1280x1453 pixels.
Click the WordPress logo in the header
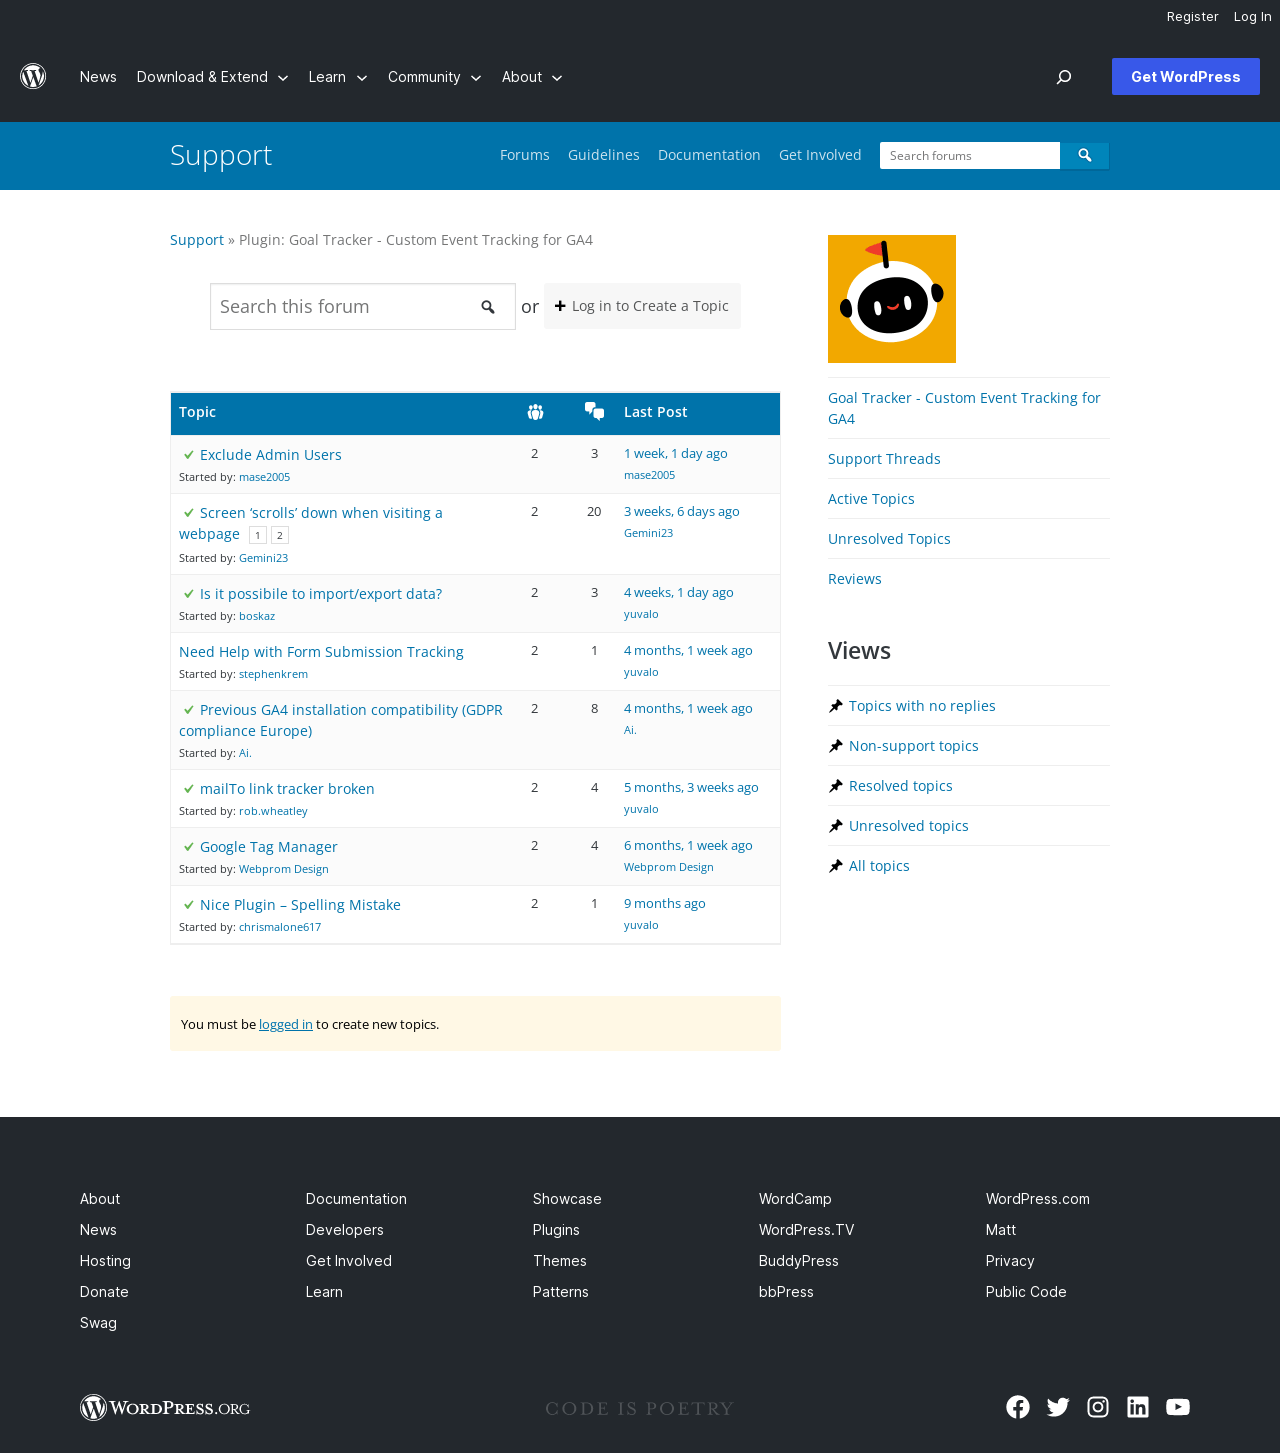(x=33, y=76)
